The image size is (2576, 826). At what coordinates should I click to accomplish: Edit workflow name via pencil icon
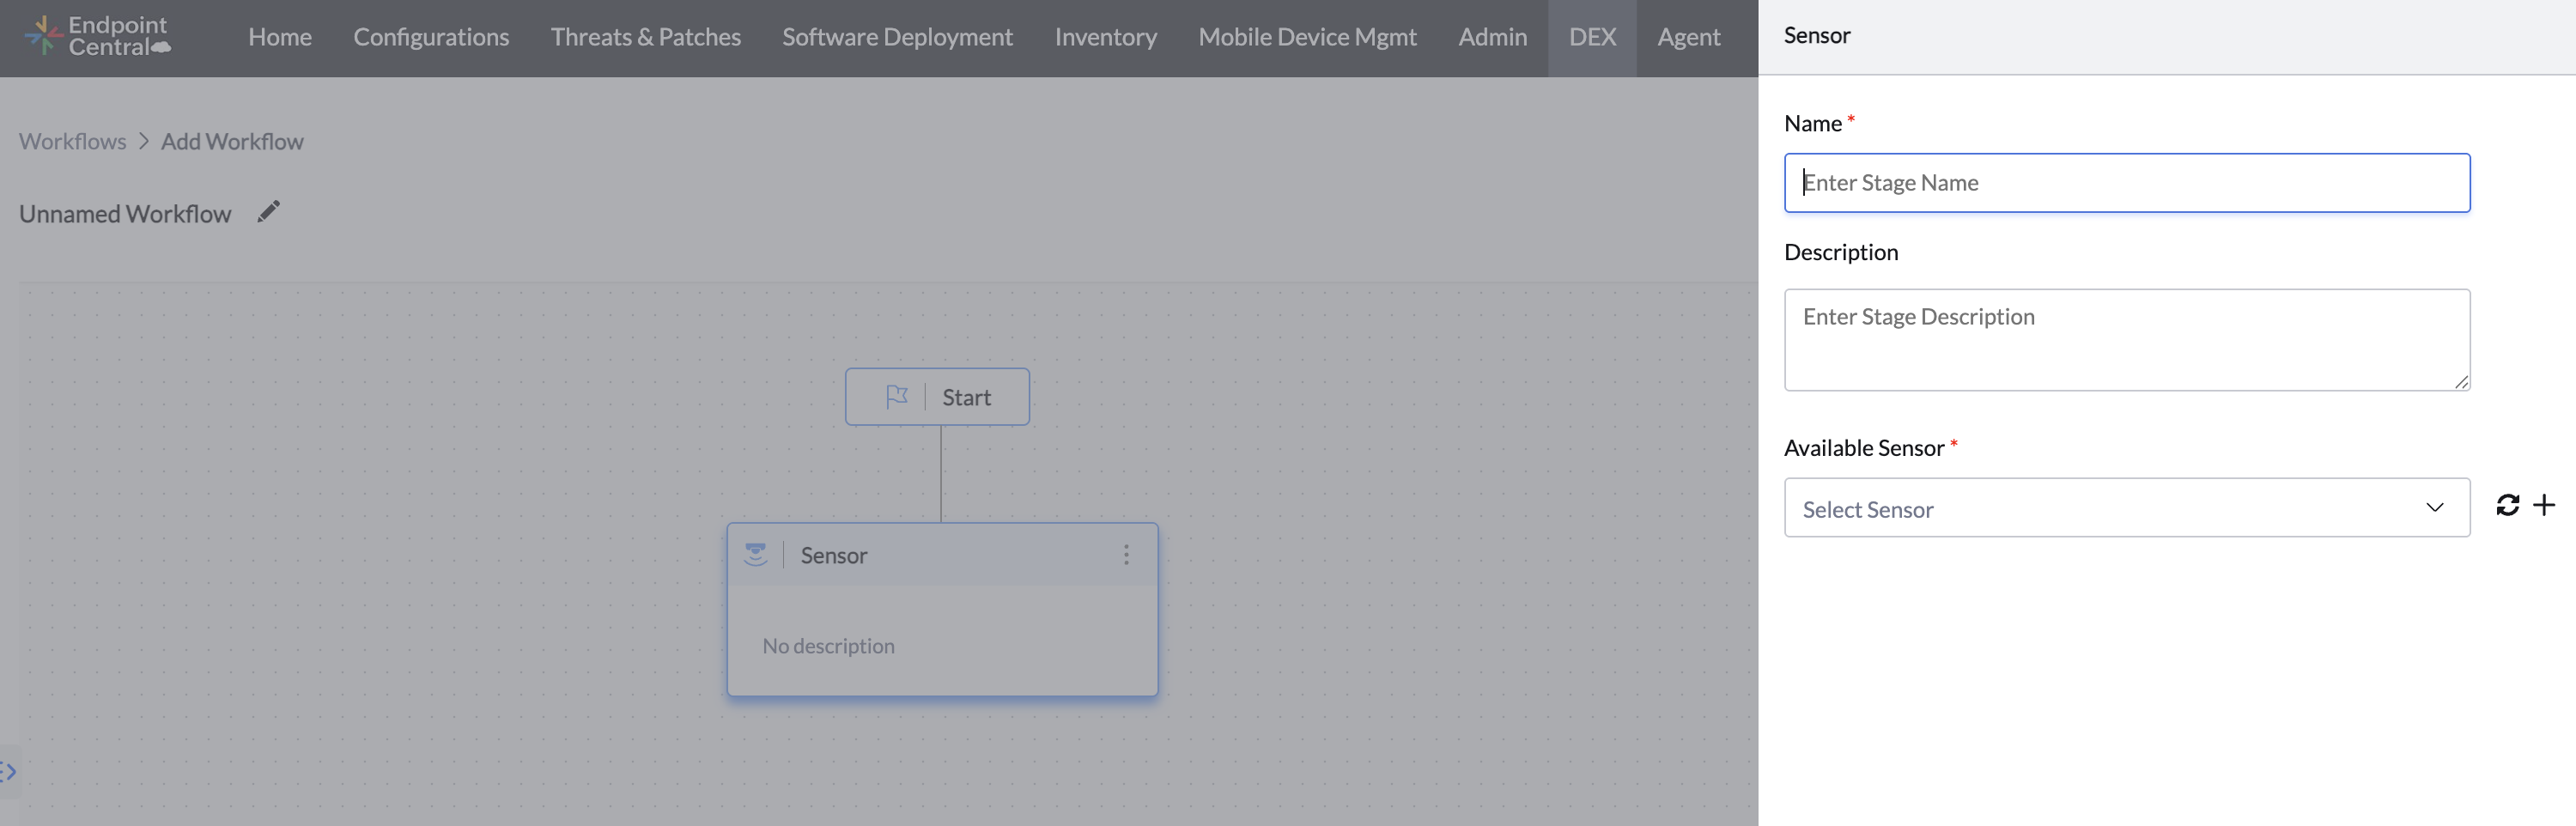pyautogui.click(x=268, y=211)
